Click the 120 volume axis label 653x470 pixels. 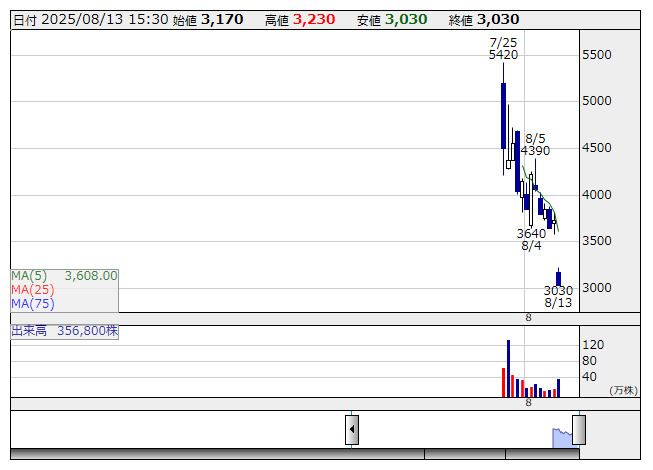coord(593,345)
